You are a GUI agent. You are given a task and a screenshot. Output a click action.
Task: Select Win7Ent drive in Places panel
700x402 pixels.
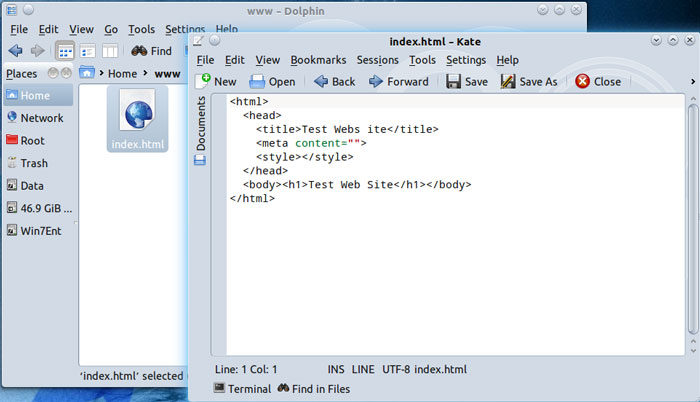38,231
